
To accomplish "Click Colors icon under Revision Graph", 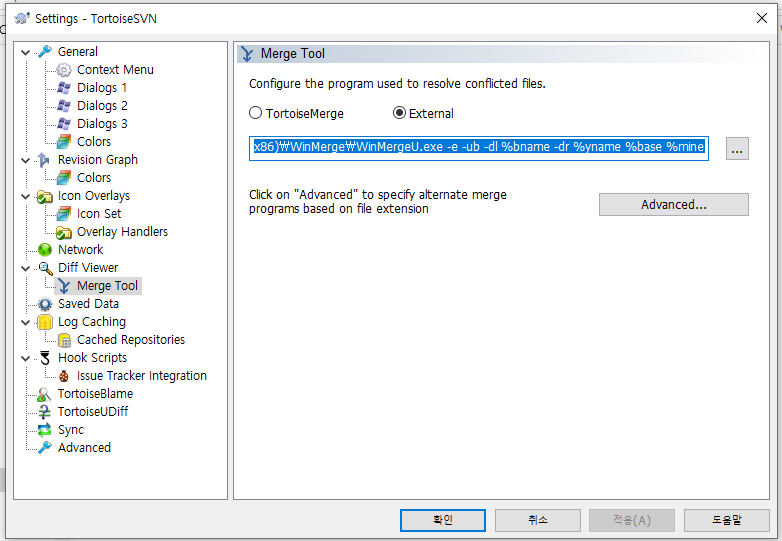I will tap(64, 178).
